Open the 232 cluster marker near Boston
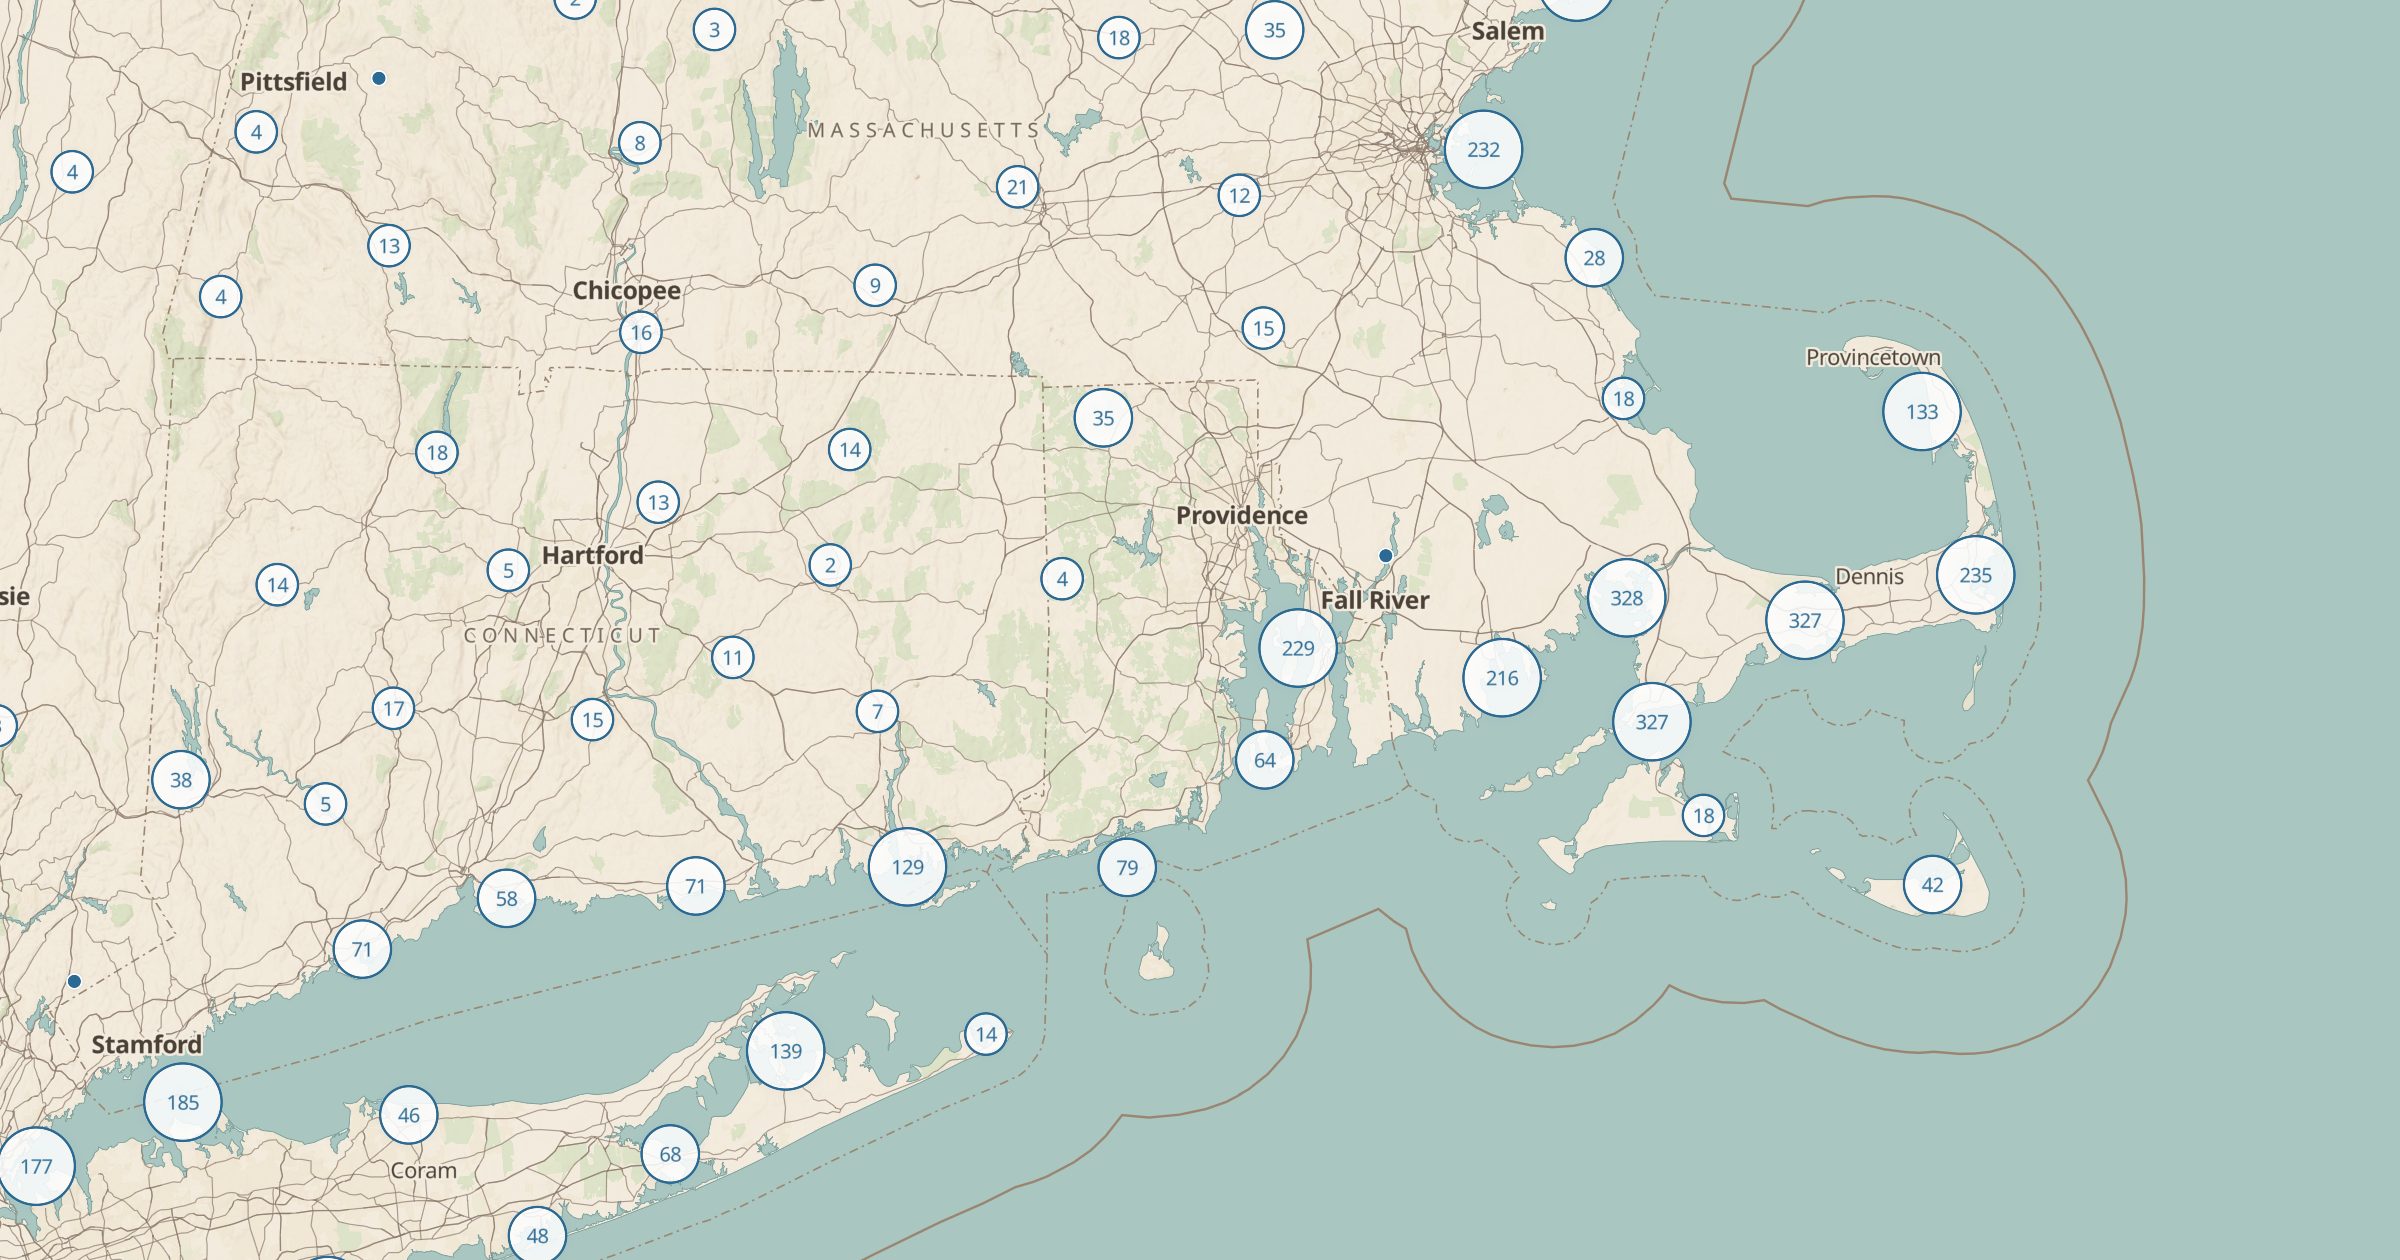This screenshot has height=1260, width=2400. [x=1483, y=150]
